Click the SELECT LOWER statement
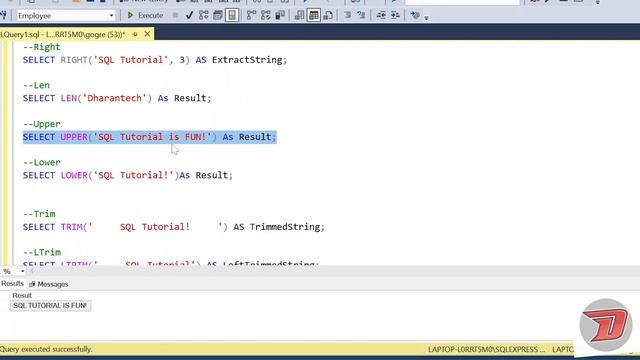Image resolution: width=640 pixels, height=360 pixels. tap(128, 176)
